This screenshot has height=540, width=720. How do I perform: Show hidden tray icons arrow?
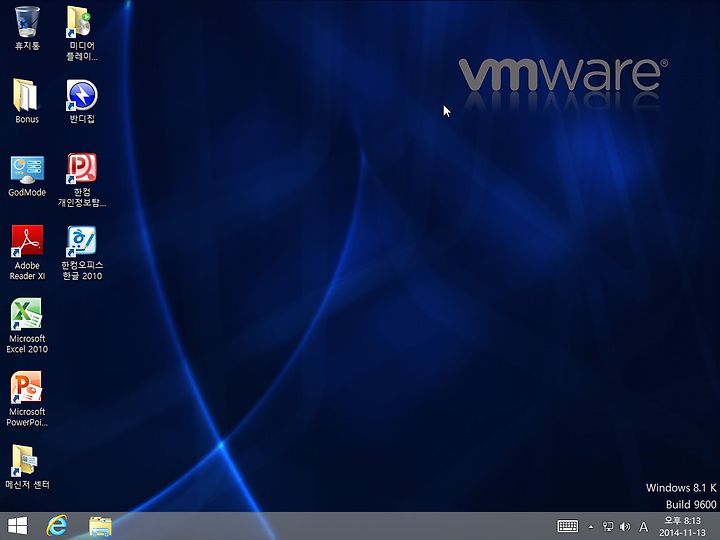coord(591,527)
